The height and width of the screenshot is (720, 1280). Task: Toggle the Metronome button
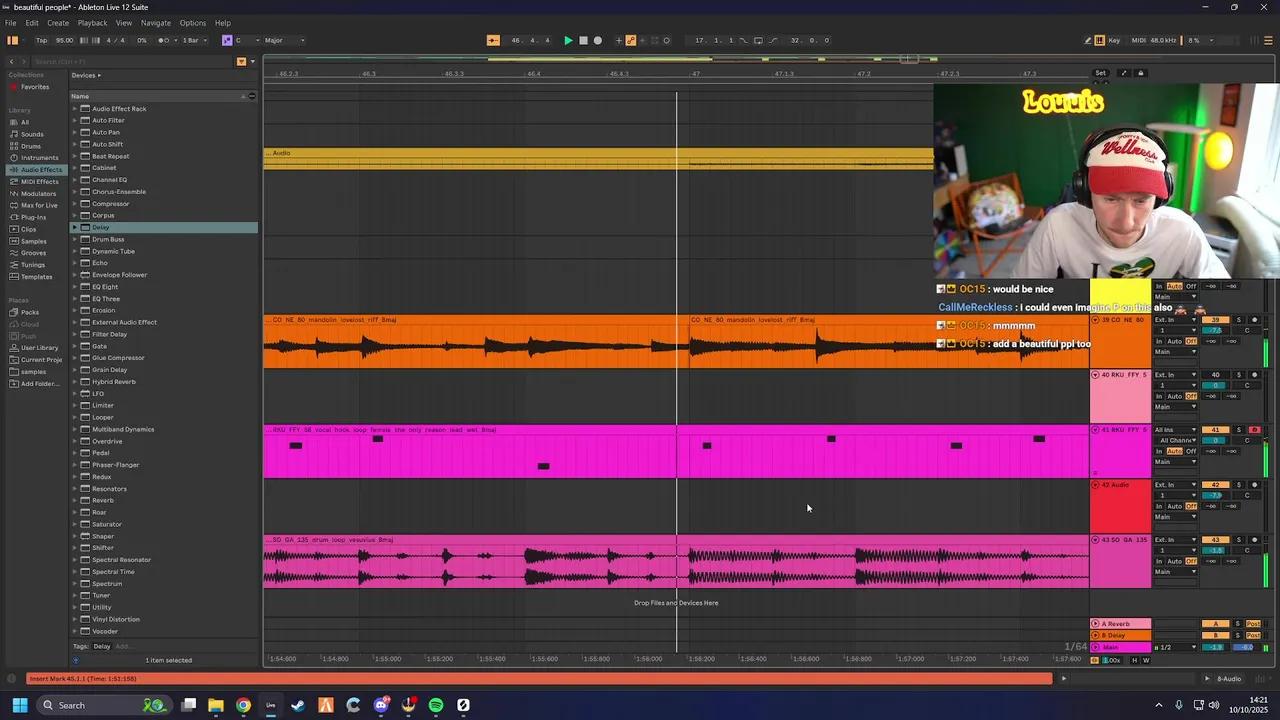[x=165, y=40]
